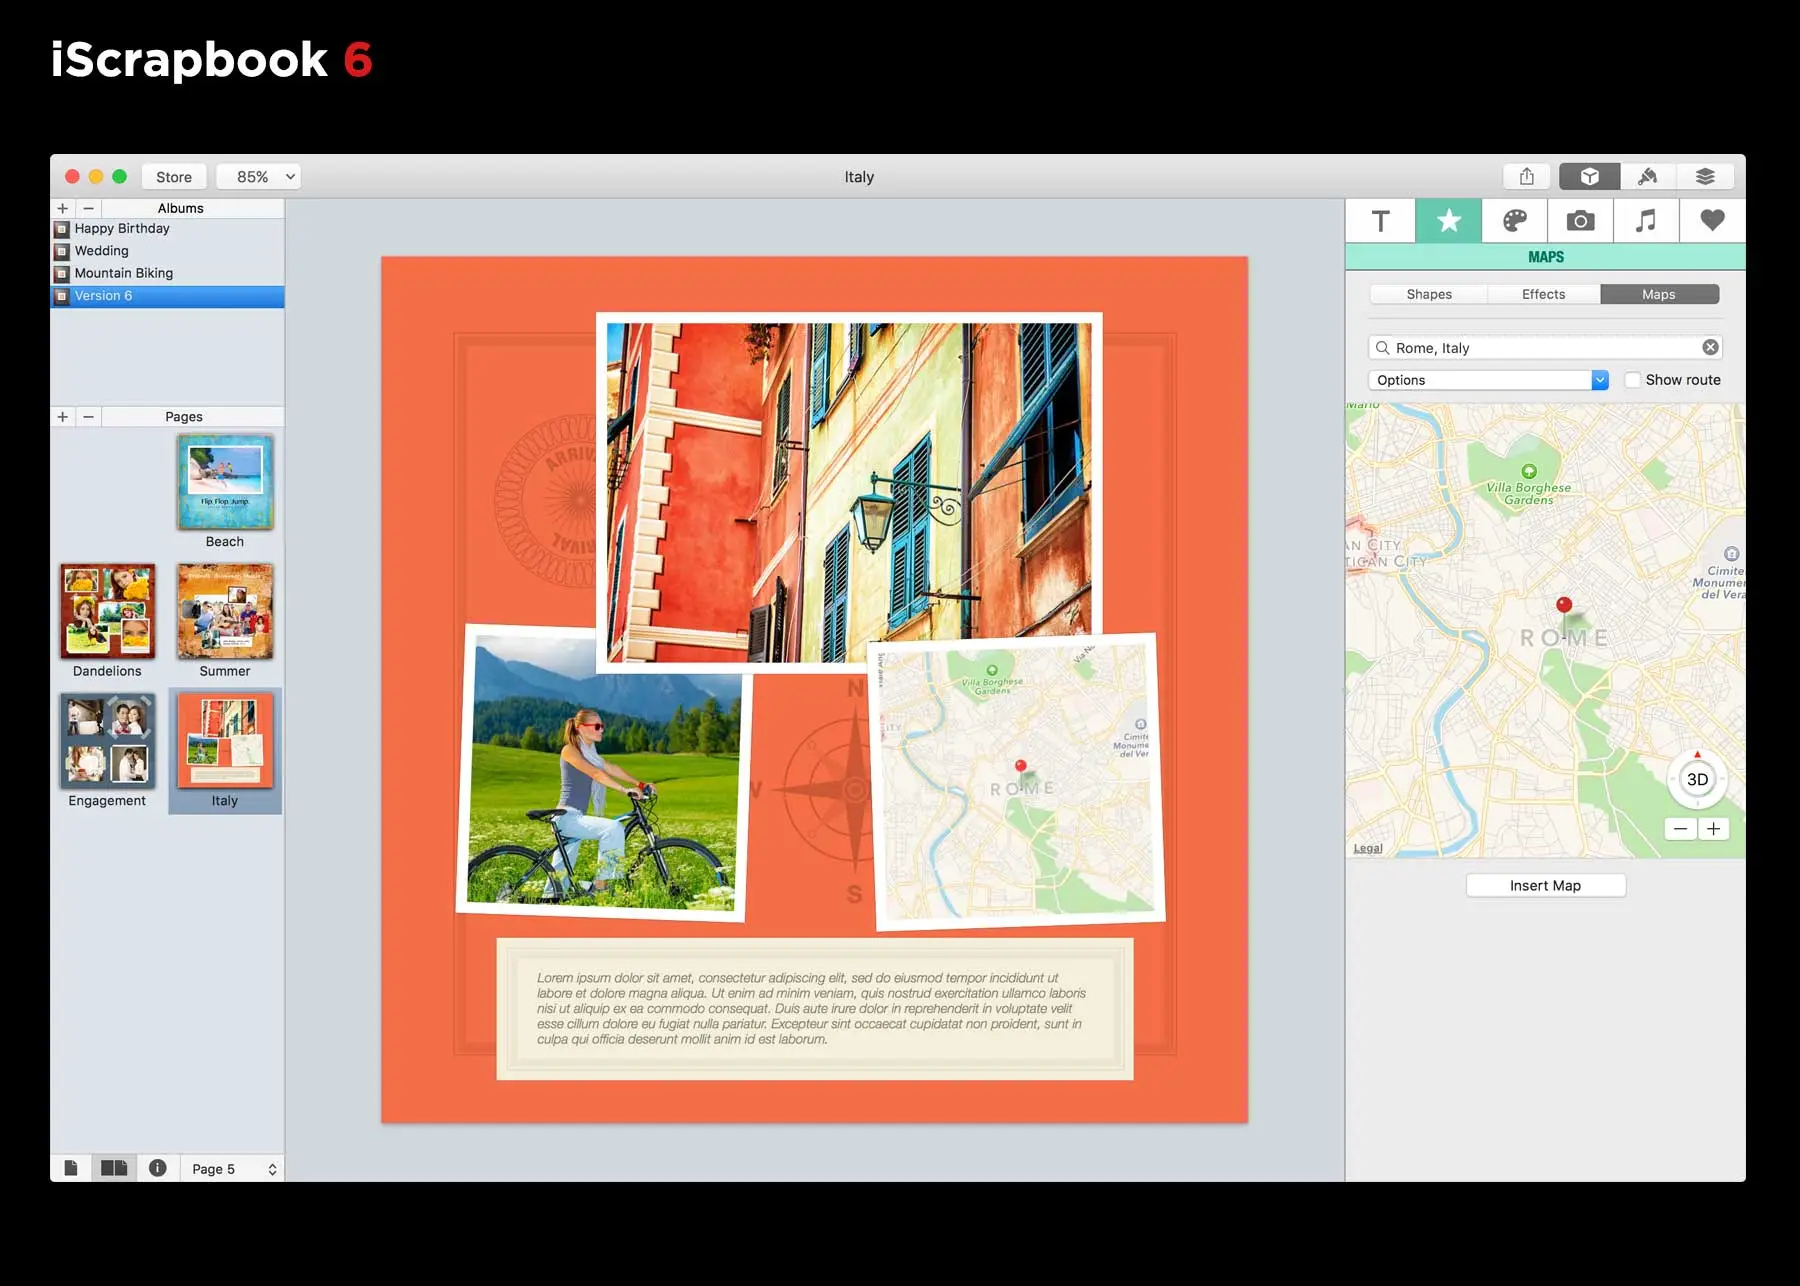Viewport: 1800px width, 1286px height.
Task: Remove page with the minus button
Action: tap(89, 416)
